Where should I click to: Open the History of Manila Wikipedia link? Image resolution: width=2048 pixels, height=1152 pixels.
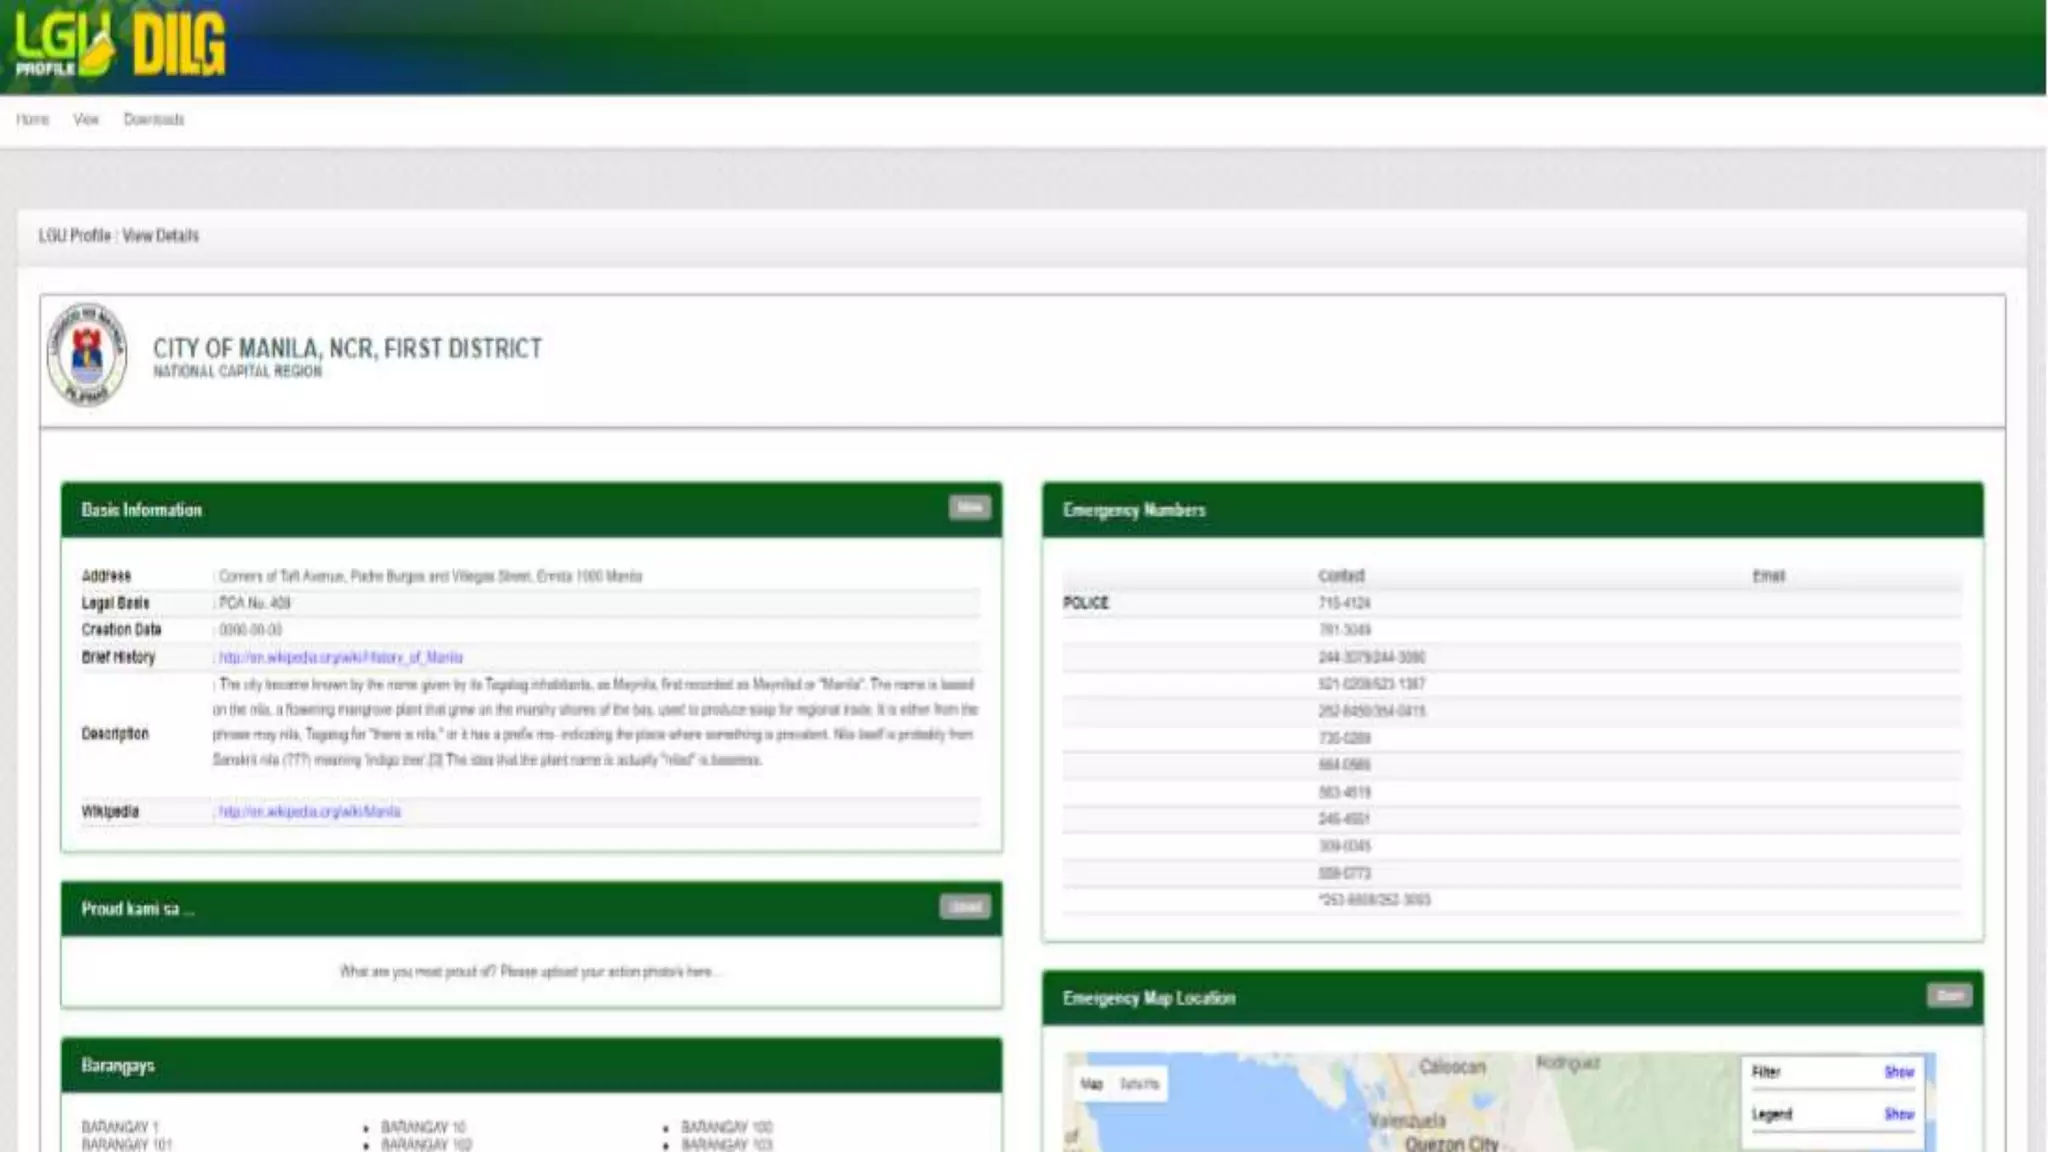click(x=341, y=657)
